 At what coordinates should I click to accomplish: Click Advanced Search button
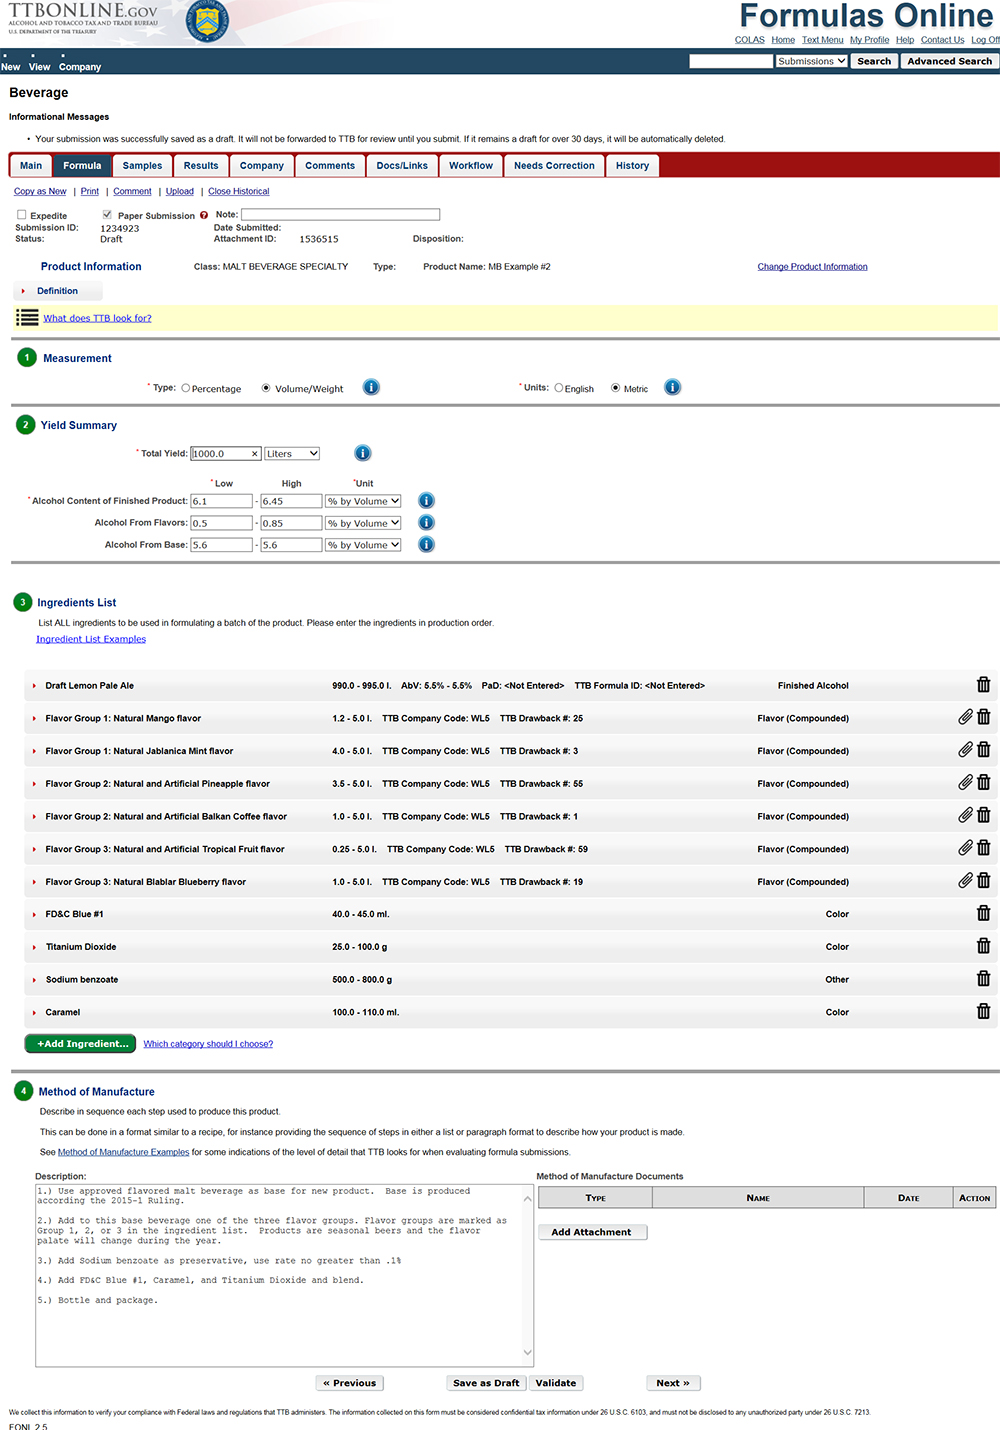point(949,61)
